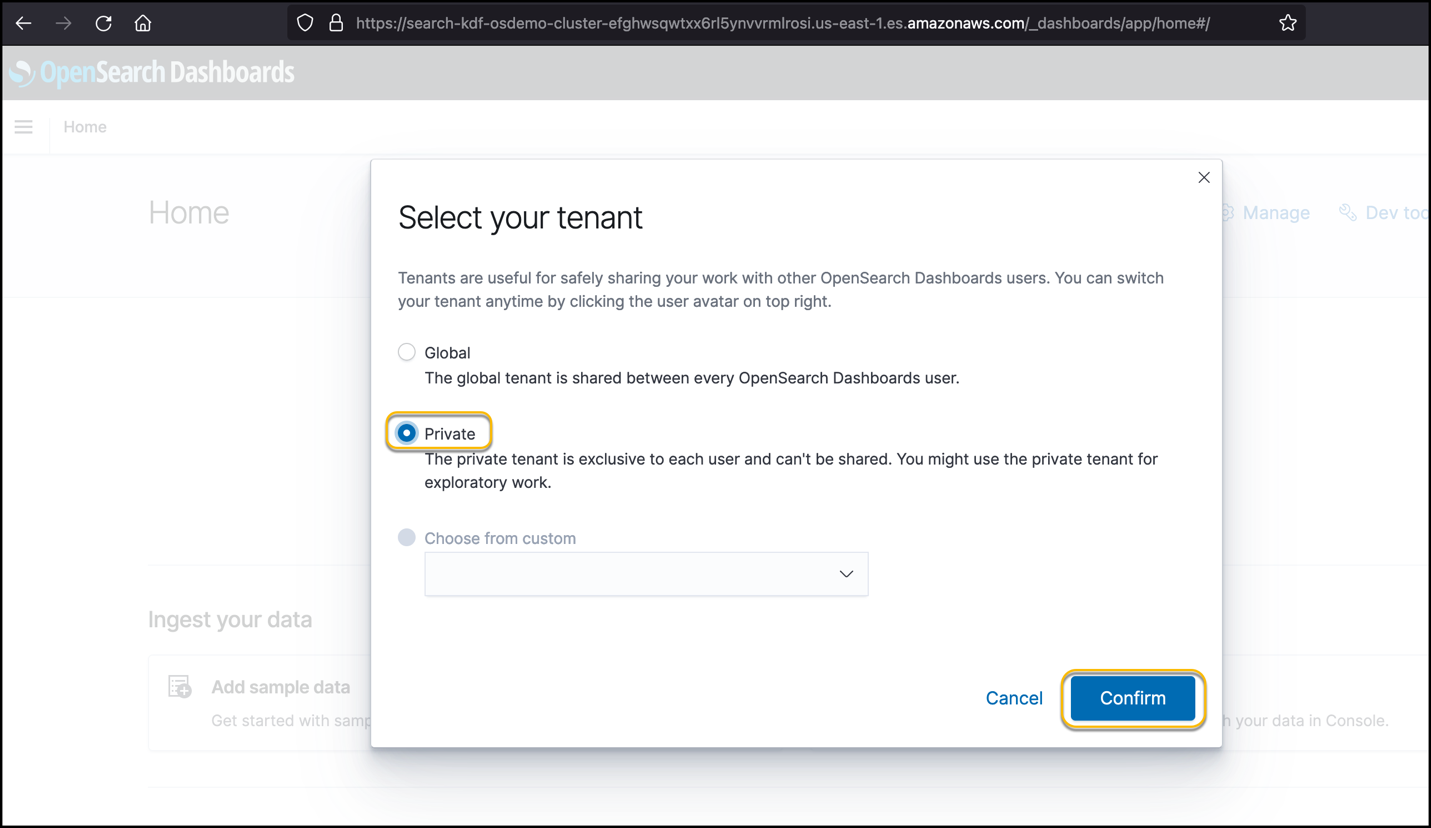The image size is (1431, 828).
Task: Click the browser forward arrow
Action: pos(63,23)
